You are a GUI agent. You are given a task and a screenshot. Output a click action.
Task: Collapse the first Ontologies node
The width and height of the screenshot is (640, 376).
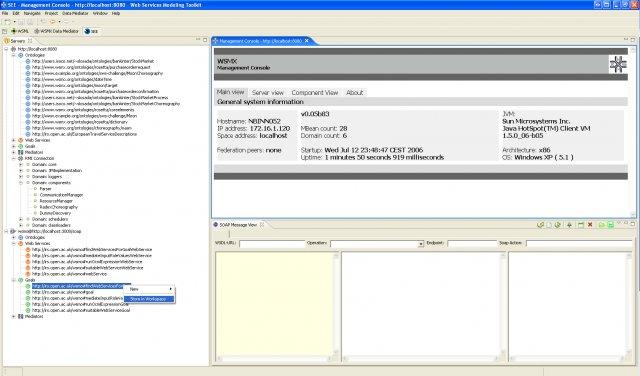tap(13, 55)
